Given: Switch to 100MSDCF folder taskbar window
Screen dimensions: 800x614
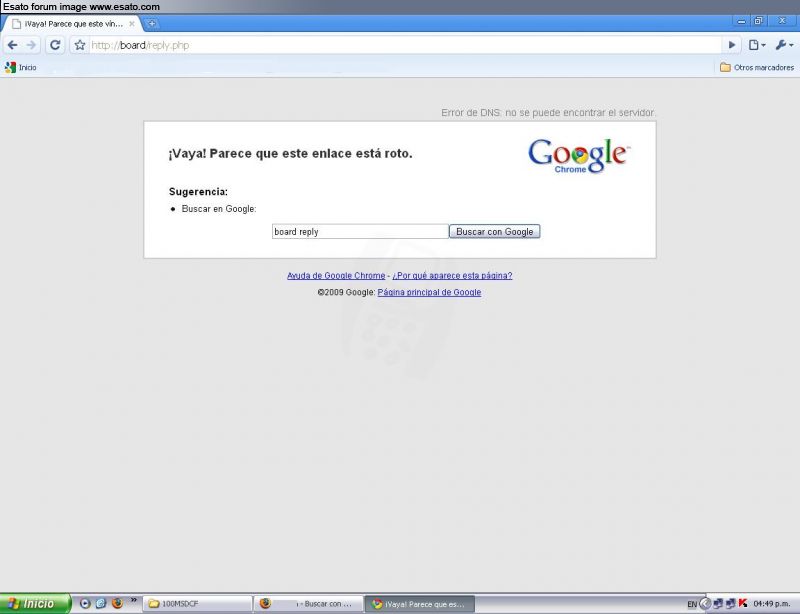Looking at the screenshot, I should pyautogui.click(x=197, y=604).
